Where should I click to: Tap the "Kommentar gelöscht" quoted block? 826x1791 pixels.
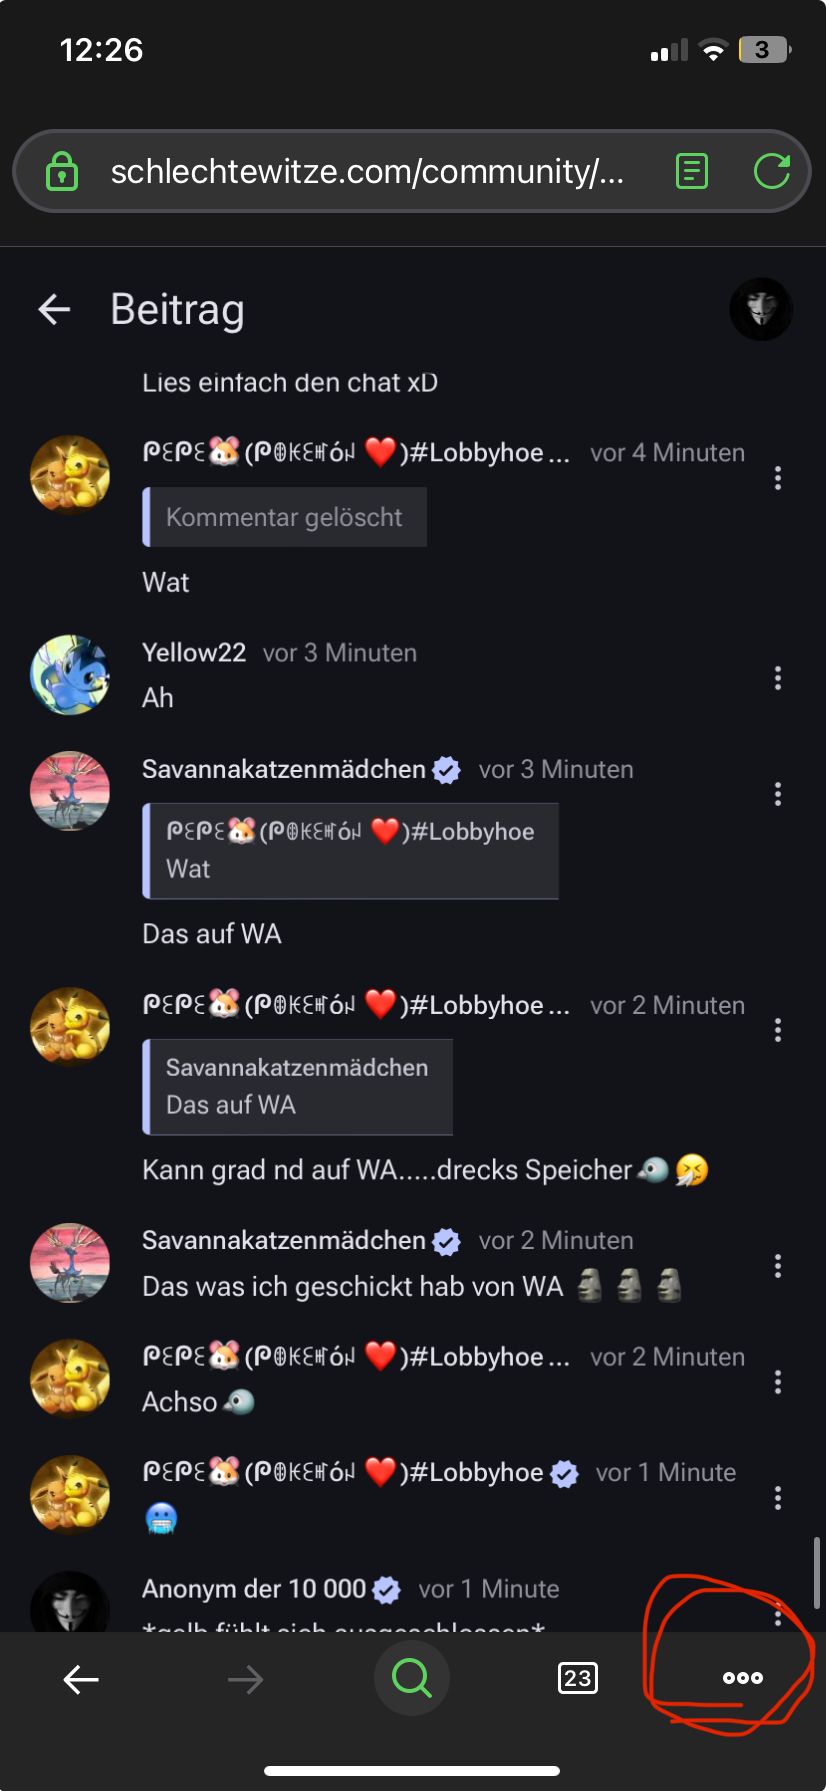[x=285, y=517]
